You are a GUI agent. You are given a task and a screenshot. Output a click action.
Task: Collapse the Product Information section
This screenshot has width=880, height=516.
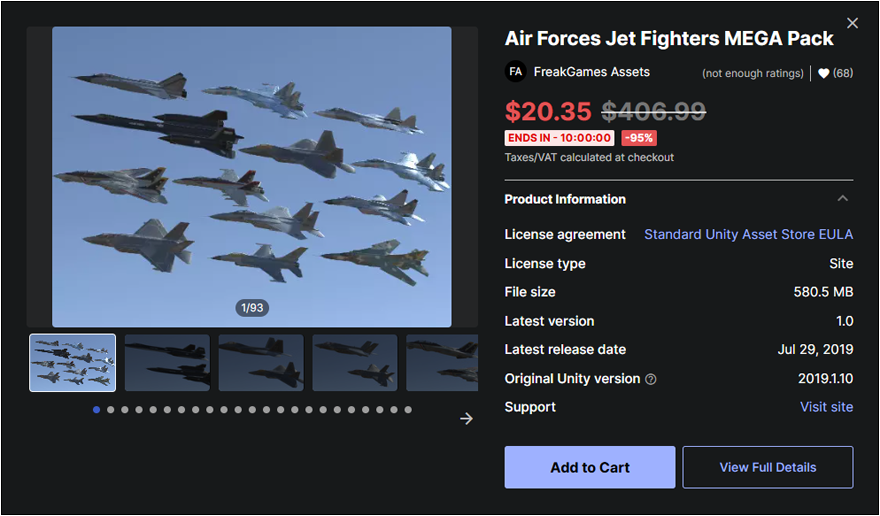point(842,199)
